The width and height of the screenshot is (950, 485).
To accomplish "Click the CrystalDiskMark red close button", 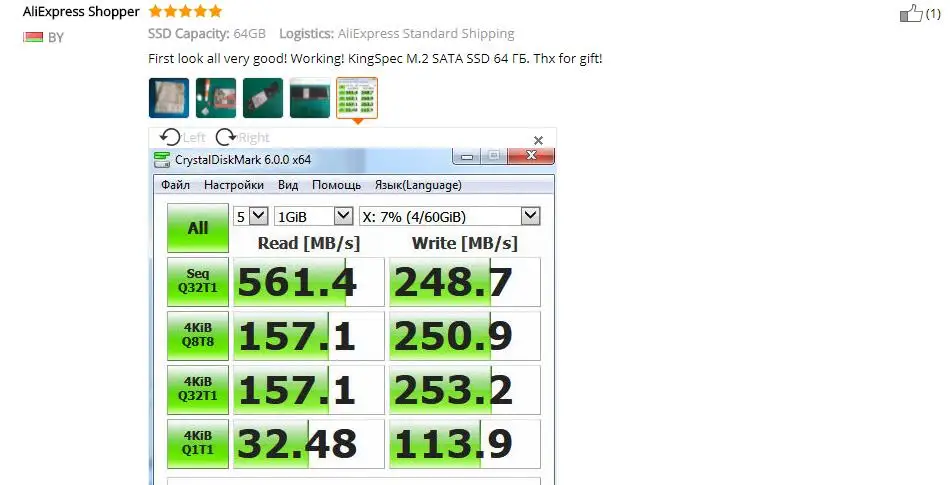I will [531, 156].
